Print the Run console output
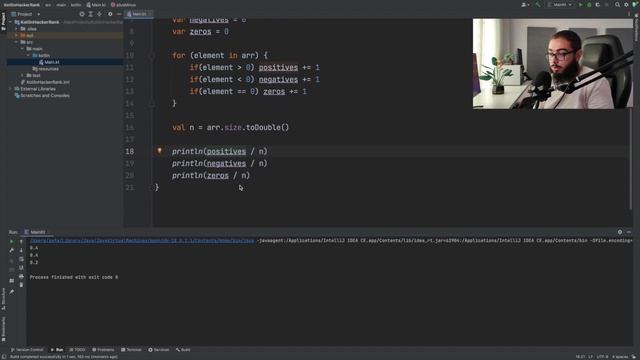Viewport: 640px width, 360px height. 21,276
